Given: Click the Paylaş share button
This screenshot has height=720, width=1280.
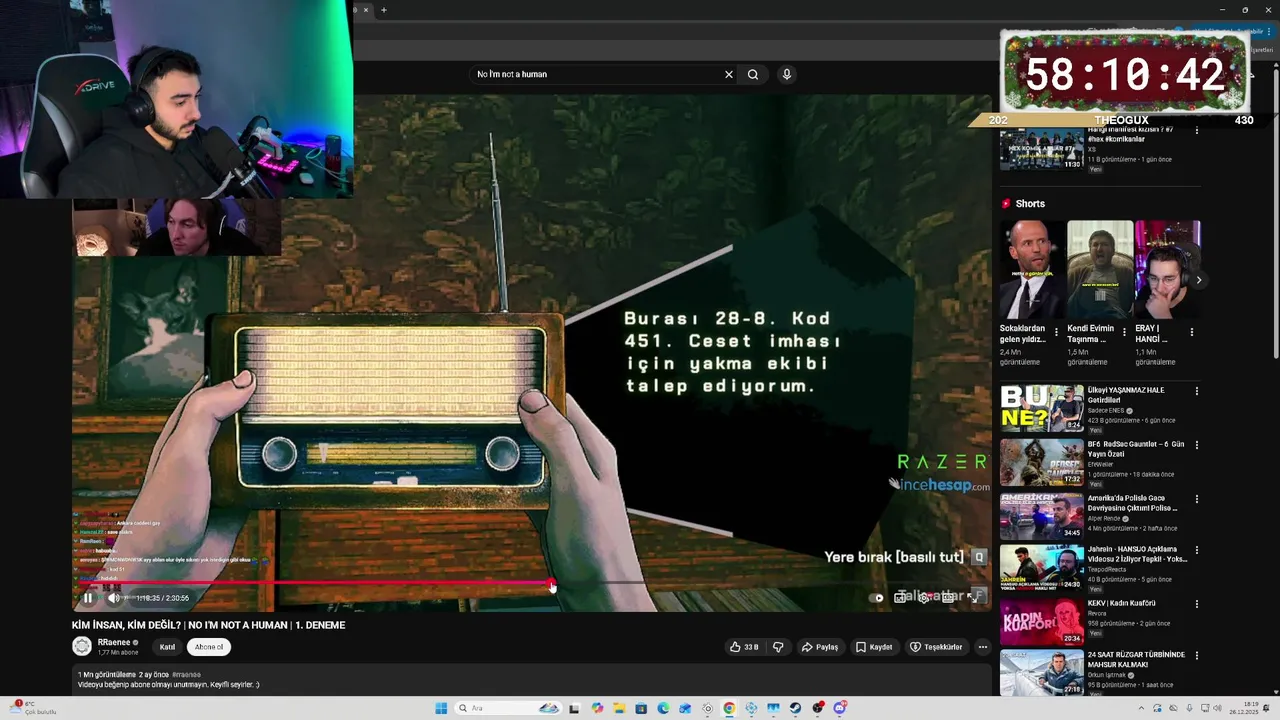Looking at the screenshot, I should coord(819,647).
